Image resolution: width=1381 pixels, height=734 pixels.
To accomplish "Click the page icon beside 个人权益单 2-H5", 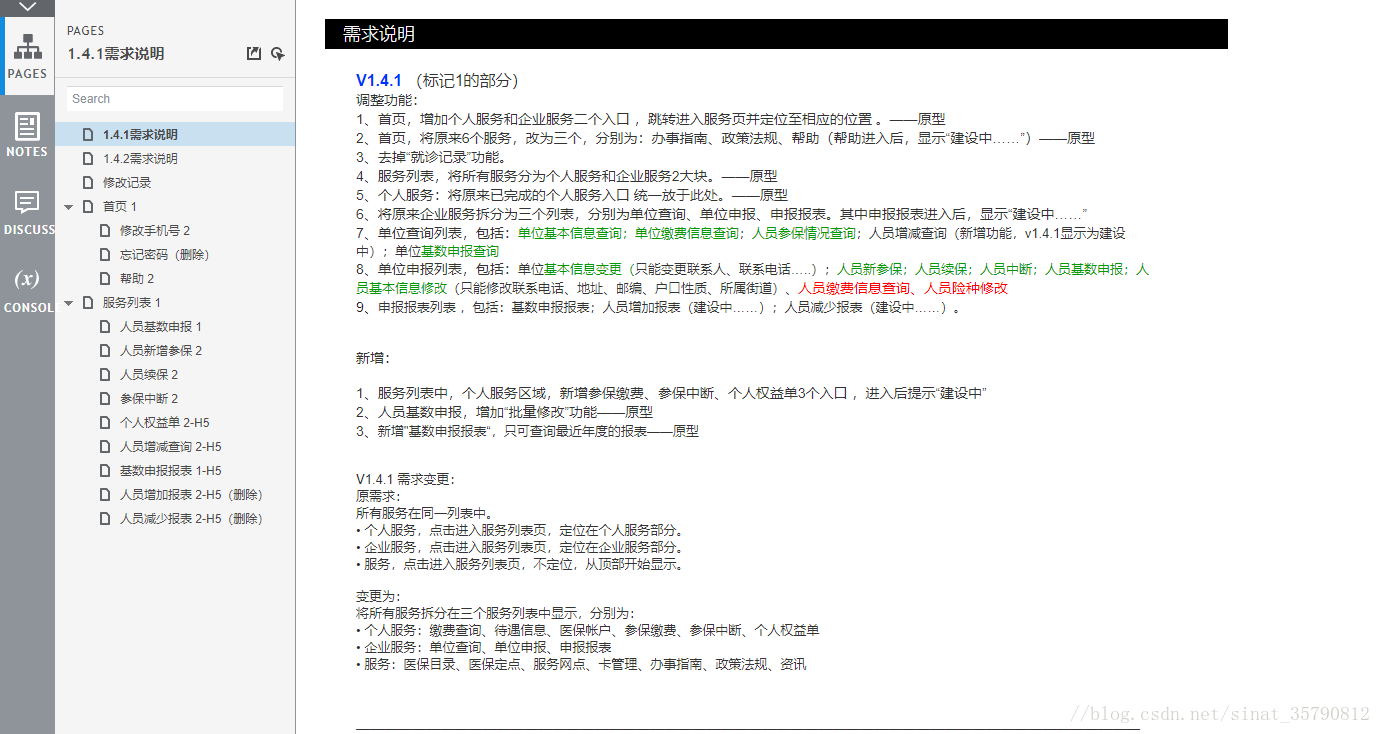I will point(104,422).
